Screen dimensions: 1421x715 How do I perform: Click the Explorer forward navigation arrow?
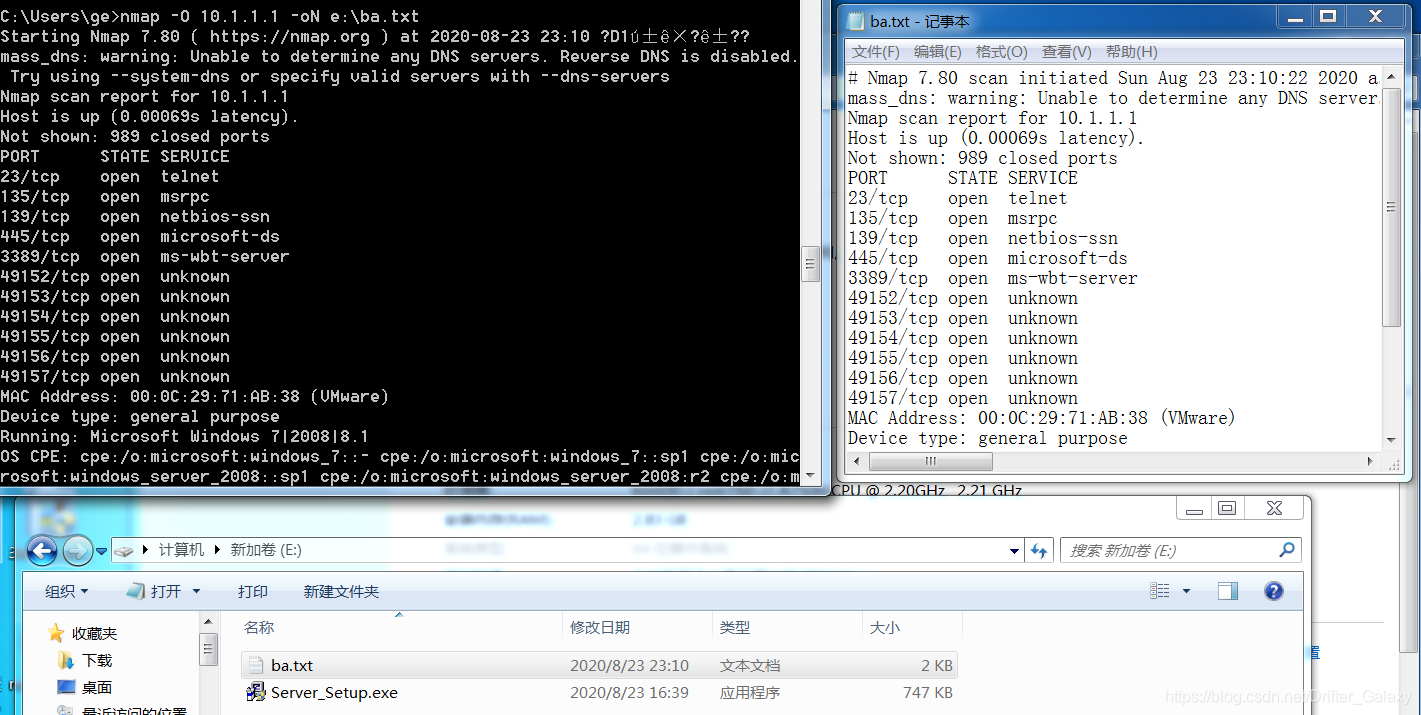(x=77, y=550)
